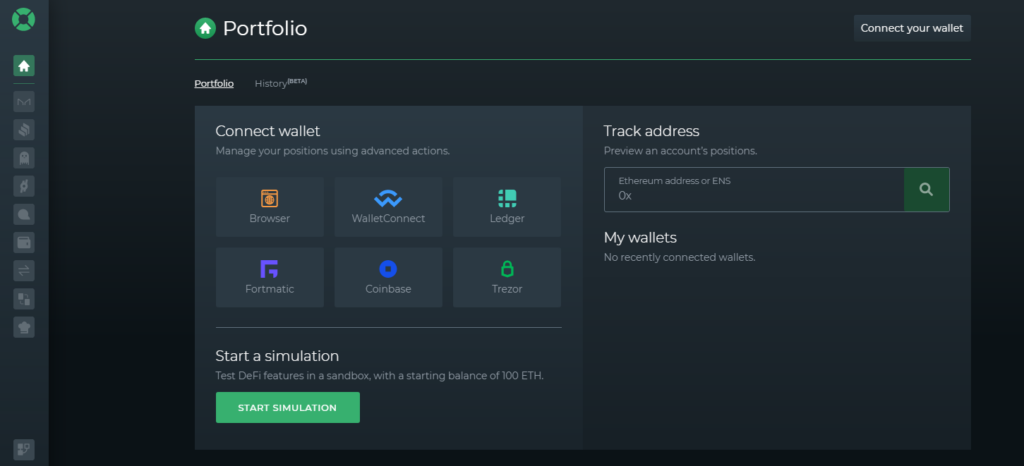
Task: Click the START SIMULATION button
Action: [x=288, y=407]
